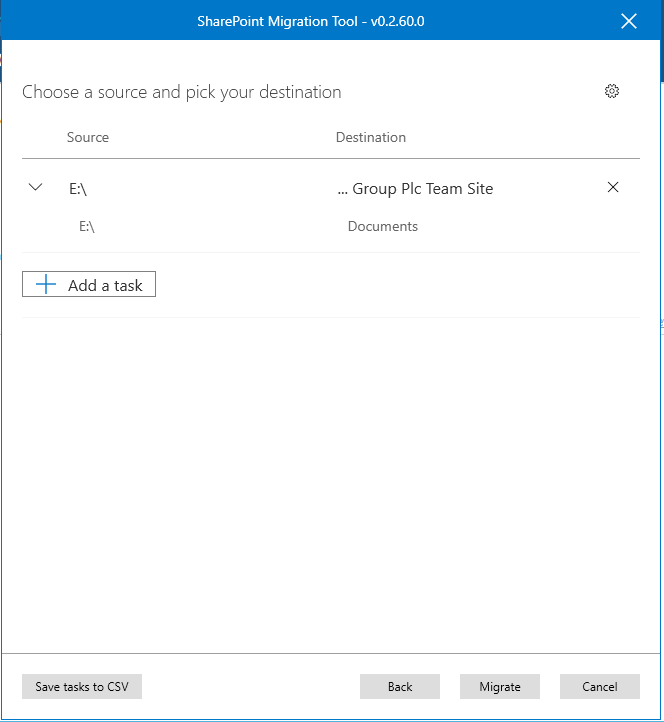Screen dimensions: 664x722
Task: Click the Destination column header
Action: (x=371, y=137)
